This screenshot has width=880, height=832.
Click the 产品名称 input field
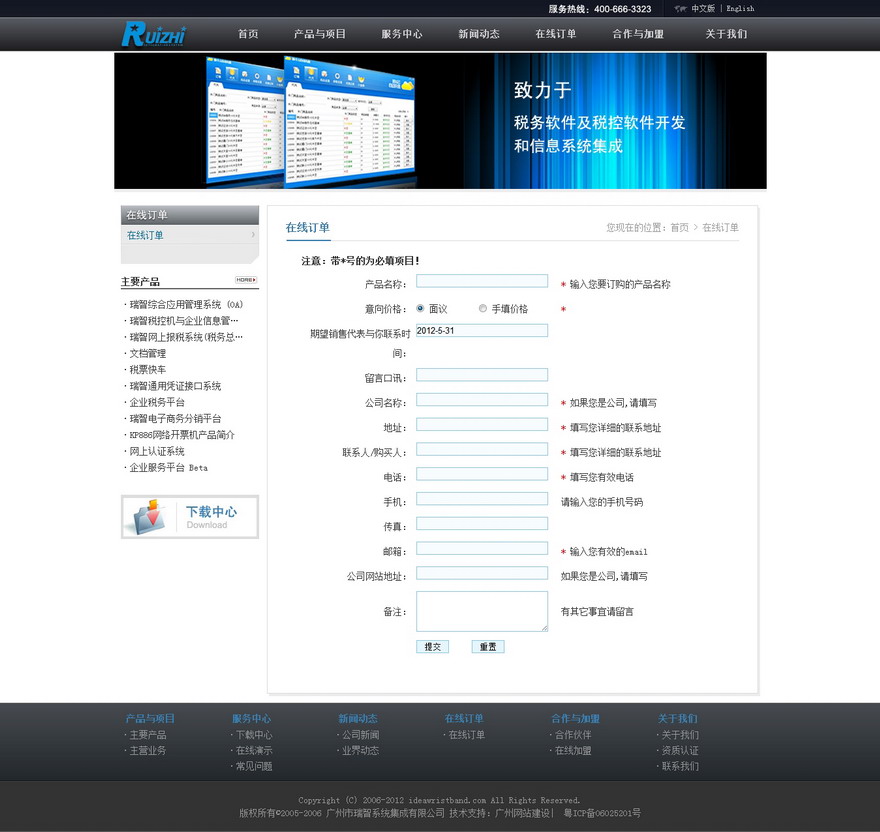tap(481, 281)
